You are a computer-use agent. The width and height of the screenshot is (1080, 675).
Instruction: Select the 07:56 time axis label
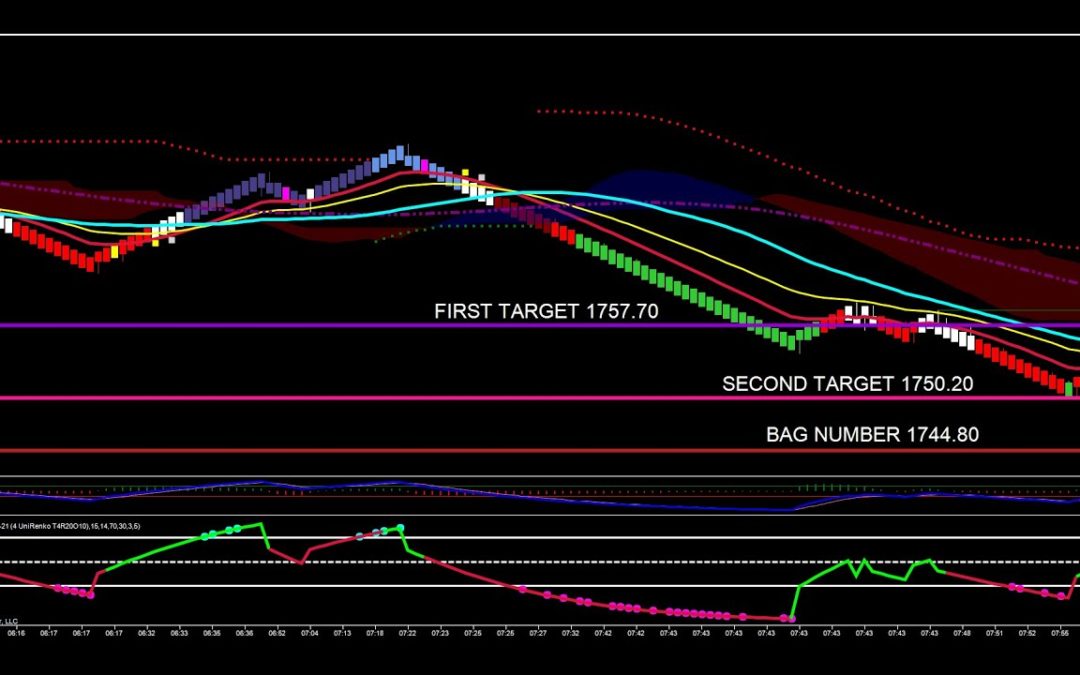pyautogui.click(x=1061, y=632)
